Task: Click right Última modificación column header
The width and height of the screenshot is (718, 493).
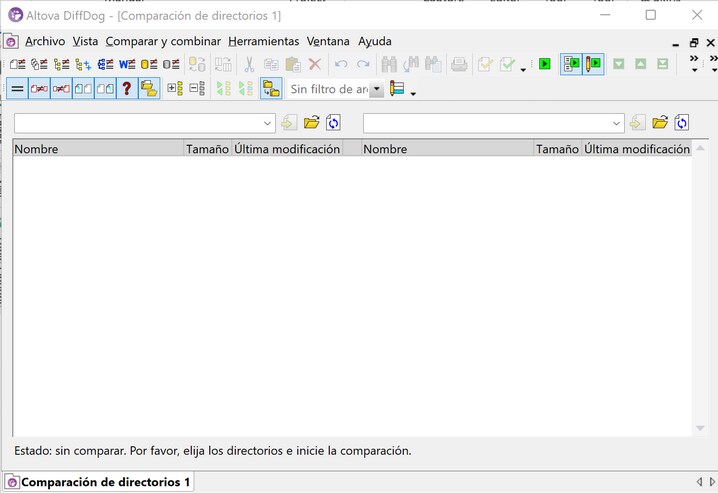Action: point(636,149)
